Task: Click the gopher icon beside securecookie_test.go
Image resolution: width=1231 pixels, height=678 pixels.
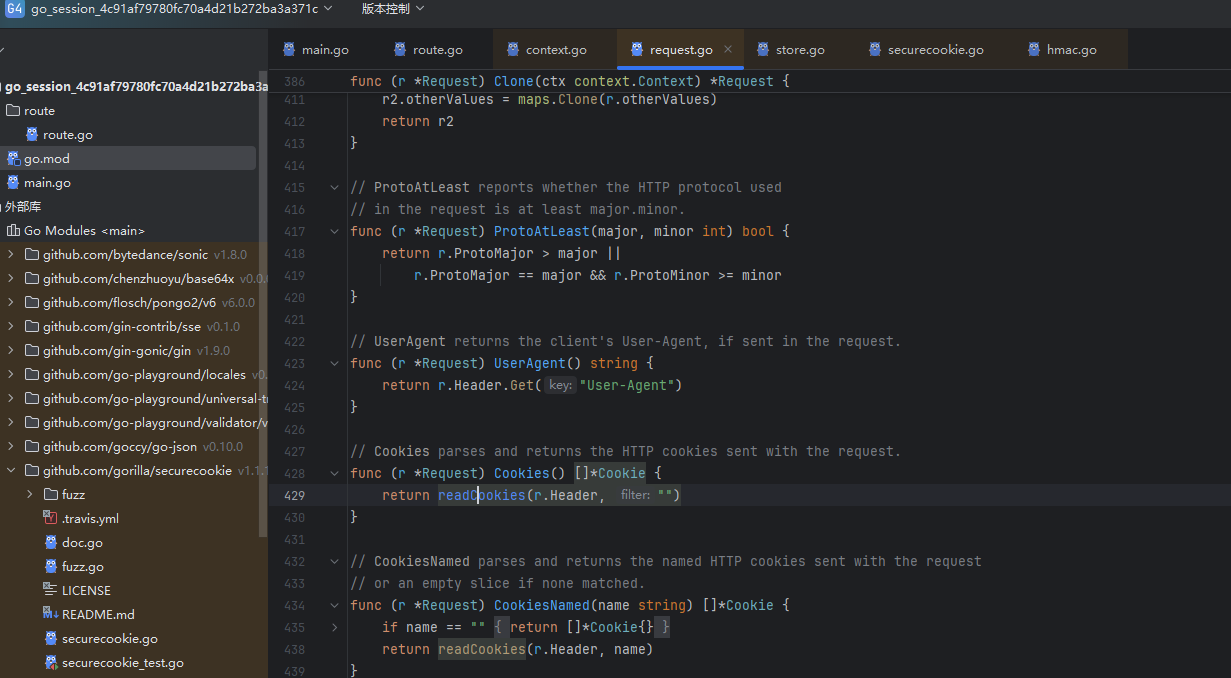Action: (51, 663)
